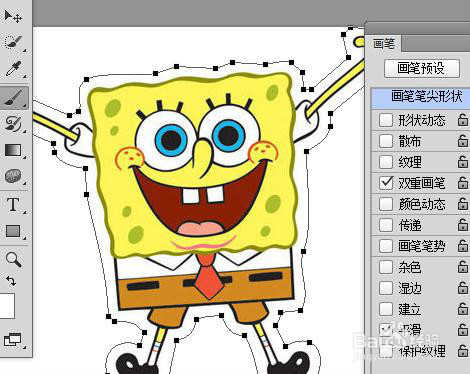Tick the 纹理 checkbox
Viewport: 470px width, 374px height.
[386, 162]
